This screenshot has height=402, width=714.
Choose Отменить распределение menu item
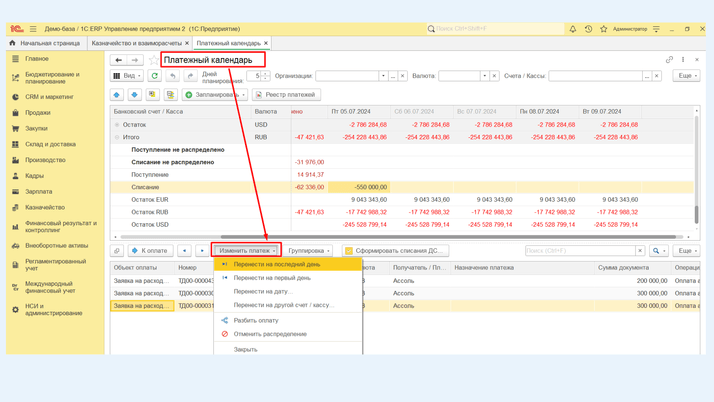(270, 334)
